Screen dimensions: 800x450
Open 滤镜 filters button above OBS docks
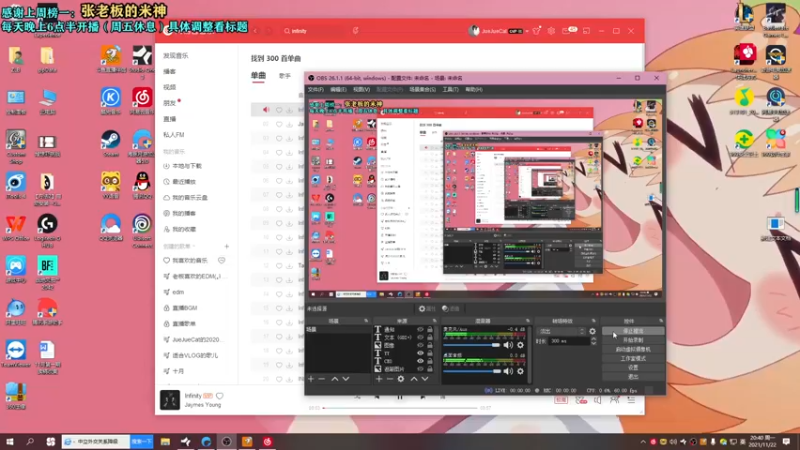451,309
